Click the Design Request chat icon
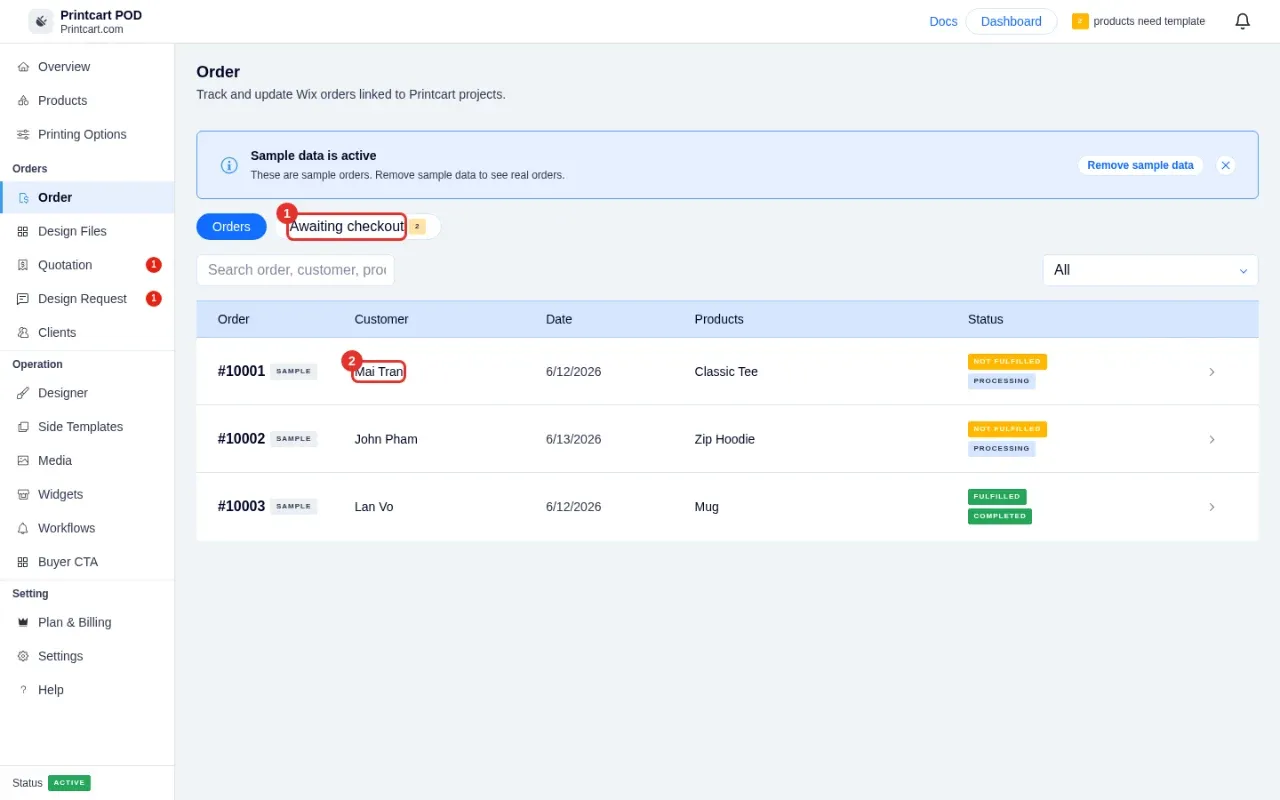This screenshot has height=800, width=1280. [23, 299]
